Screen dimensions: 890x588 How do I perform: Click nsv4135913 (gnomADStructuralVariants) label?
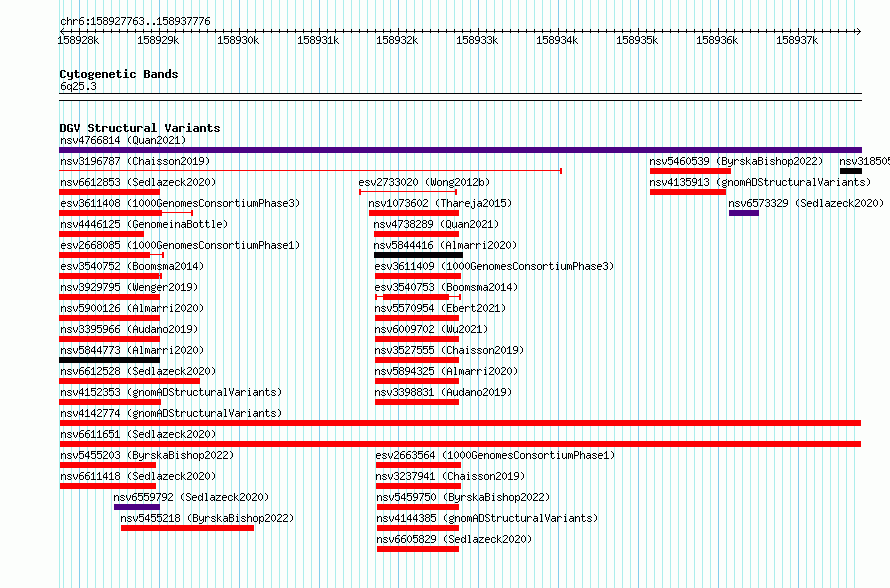(761, 182)
